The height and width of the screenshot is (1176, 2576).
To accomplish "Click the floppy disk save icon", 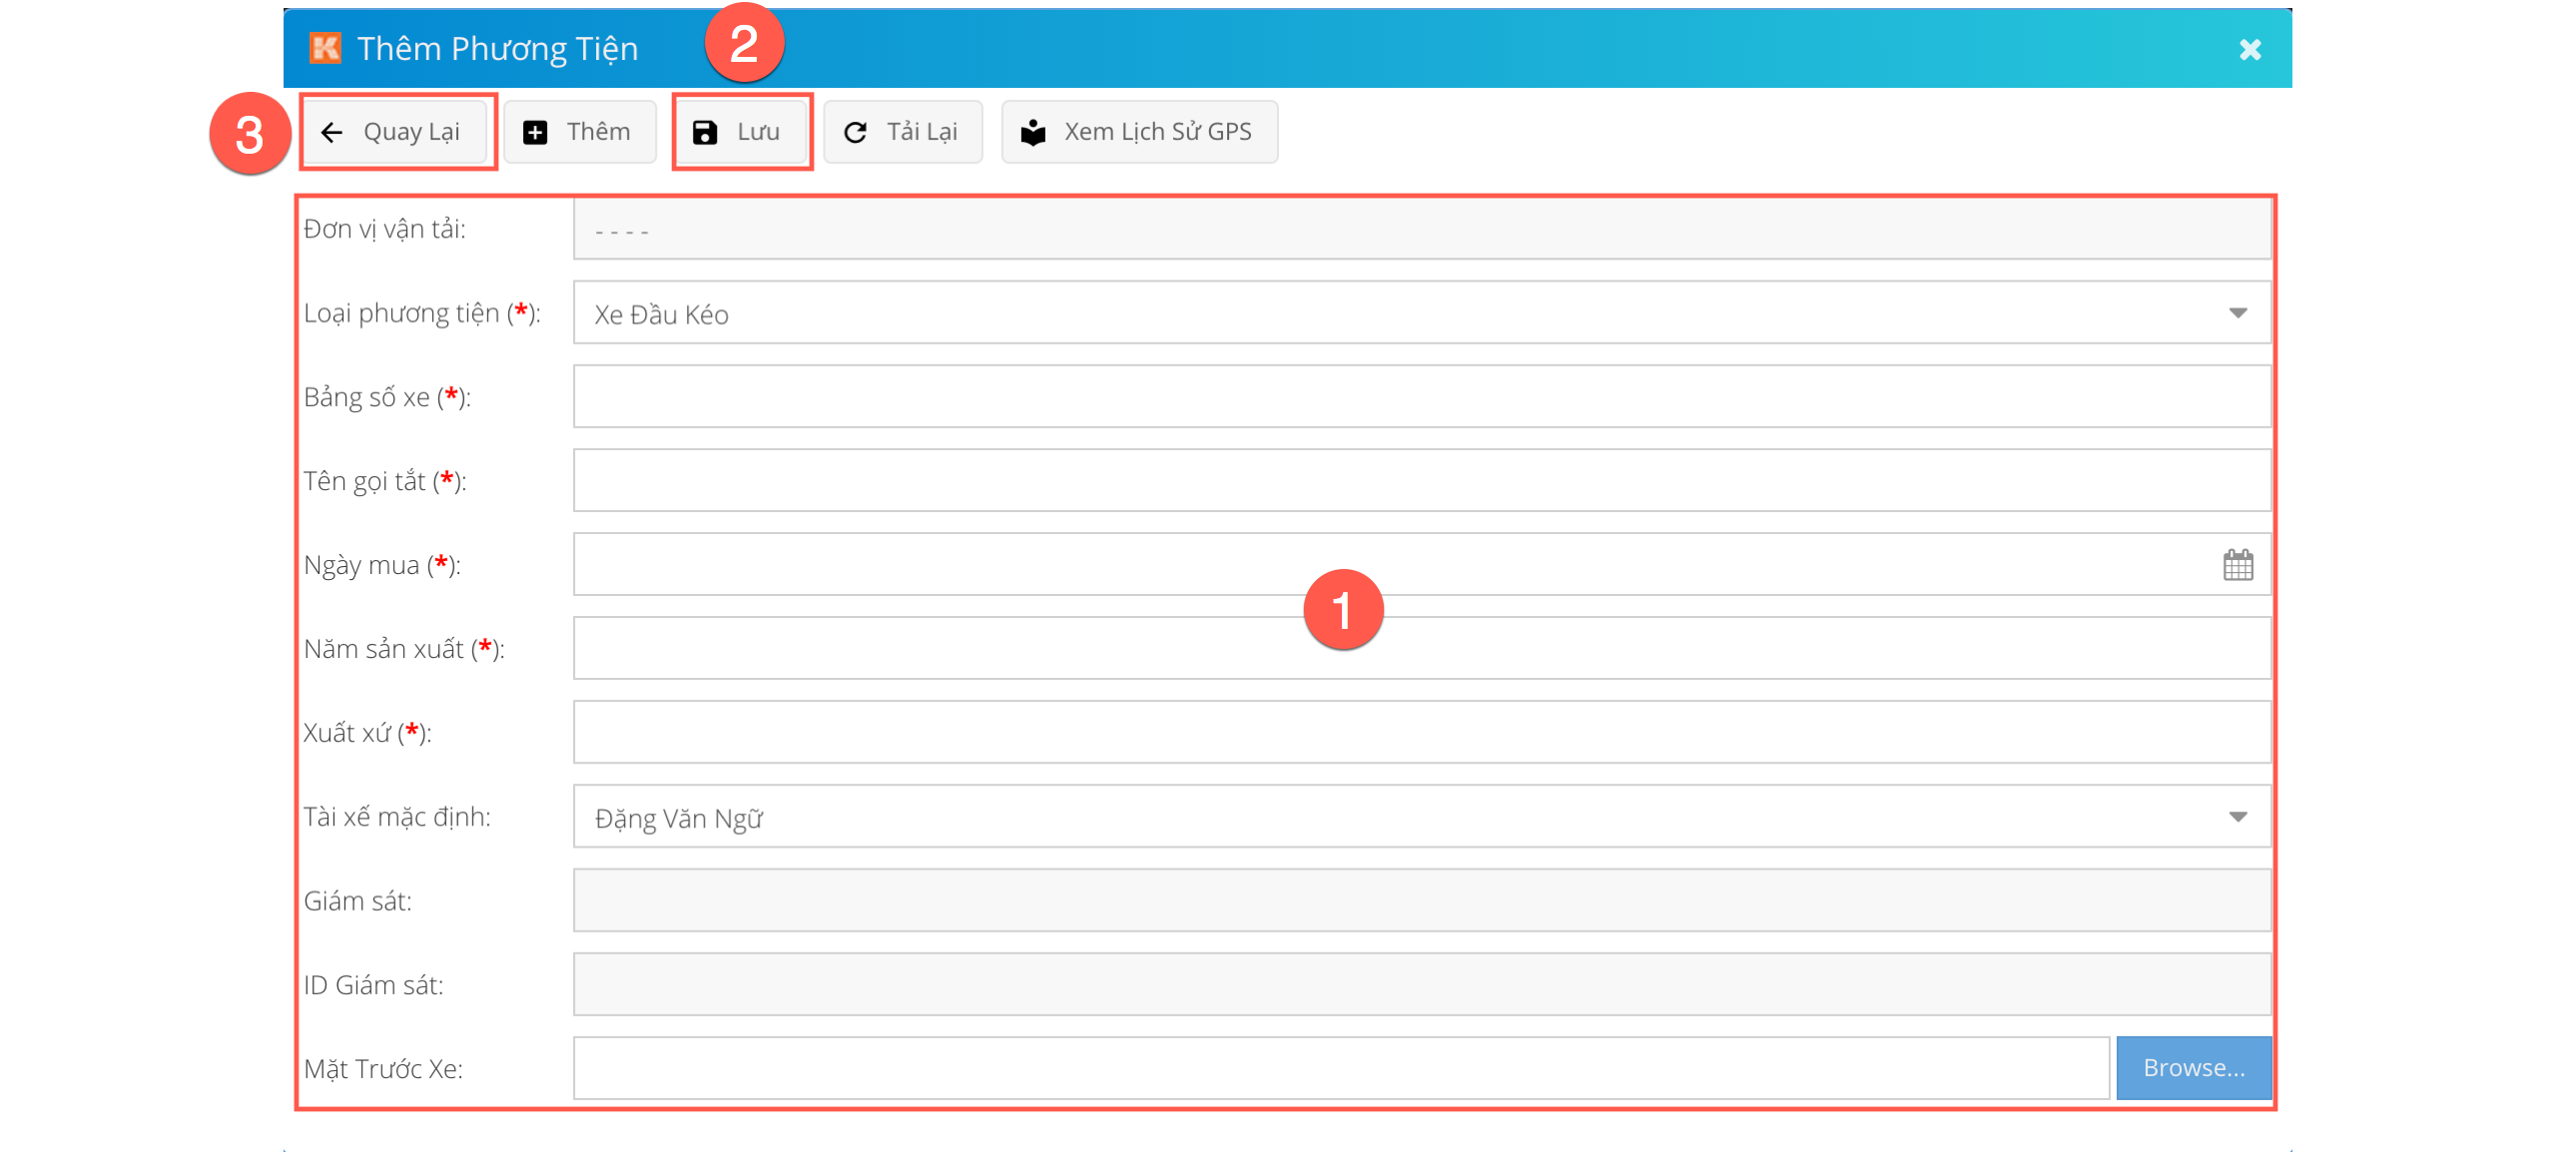I will [704, 132].
